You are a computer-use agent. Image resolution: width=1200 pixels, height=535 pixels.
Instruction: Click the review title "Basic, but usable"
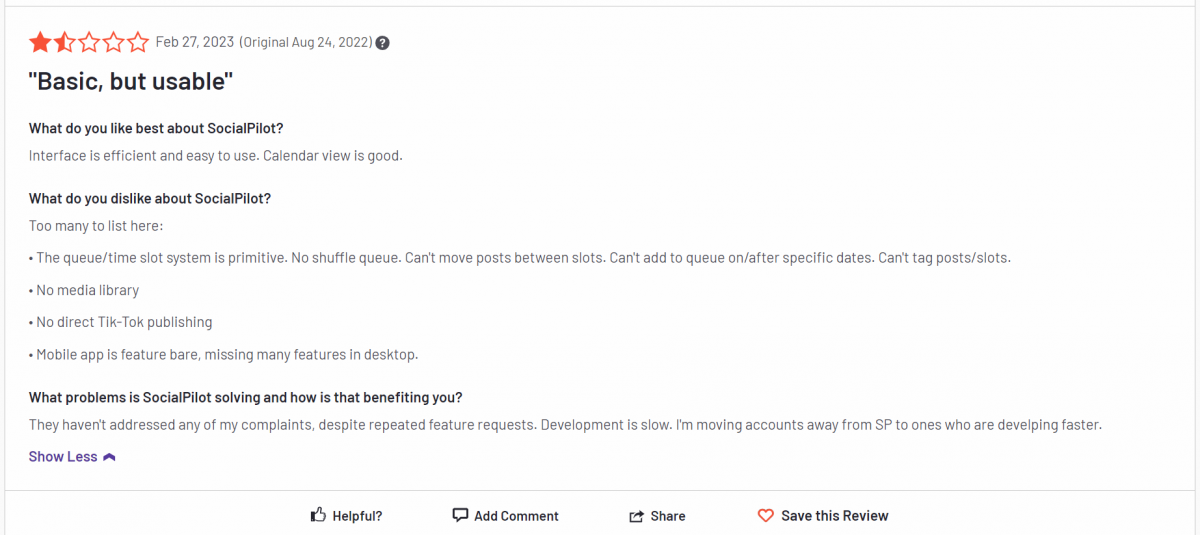click(131, 81)
